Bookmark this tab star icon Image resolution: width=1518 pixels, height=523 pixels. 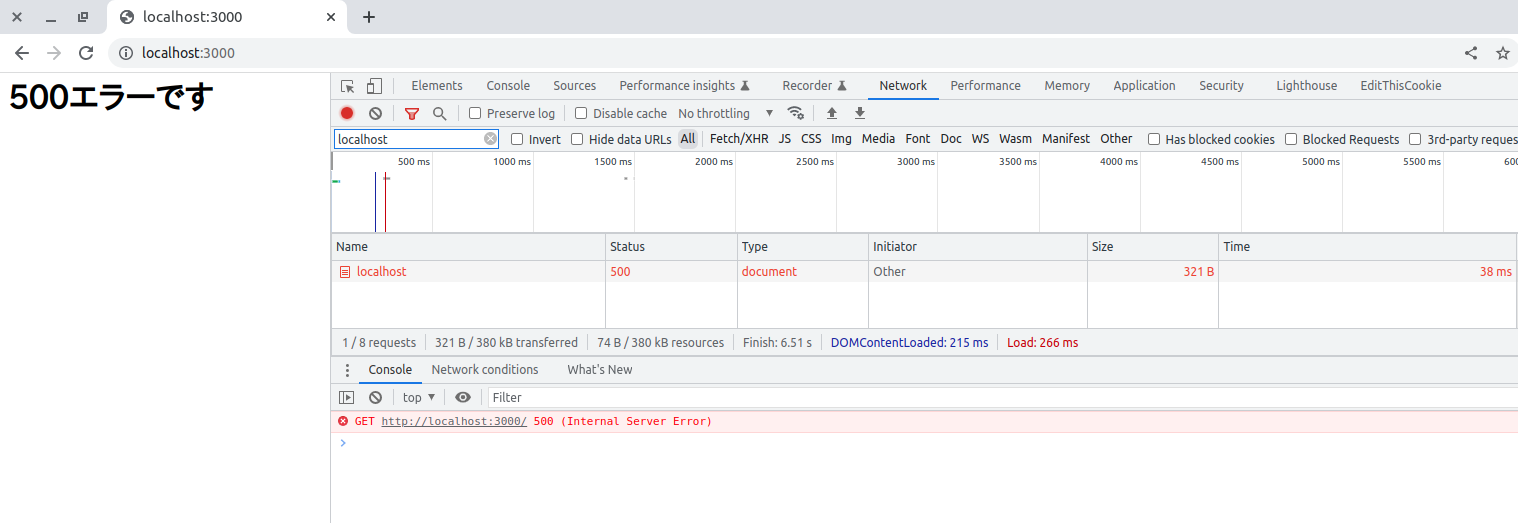[x=1502, y=53]
